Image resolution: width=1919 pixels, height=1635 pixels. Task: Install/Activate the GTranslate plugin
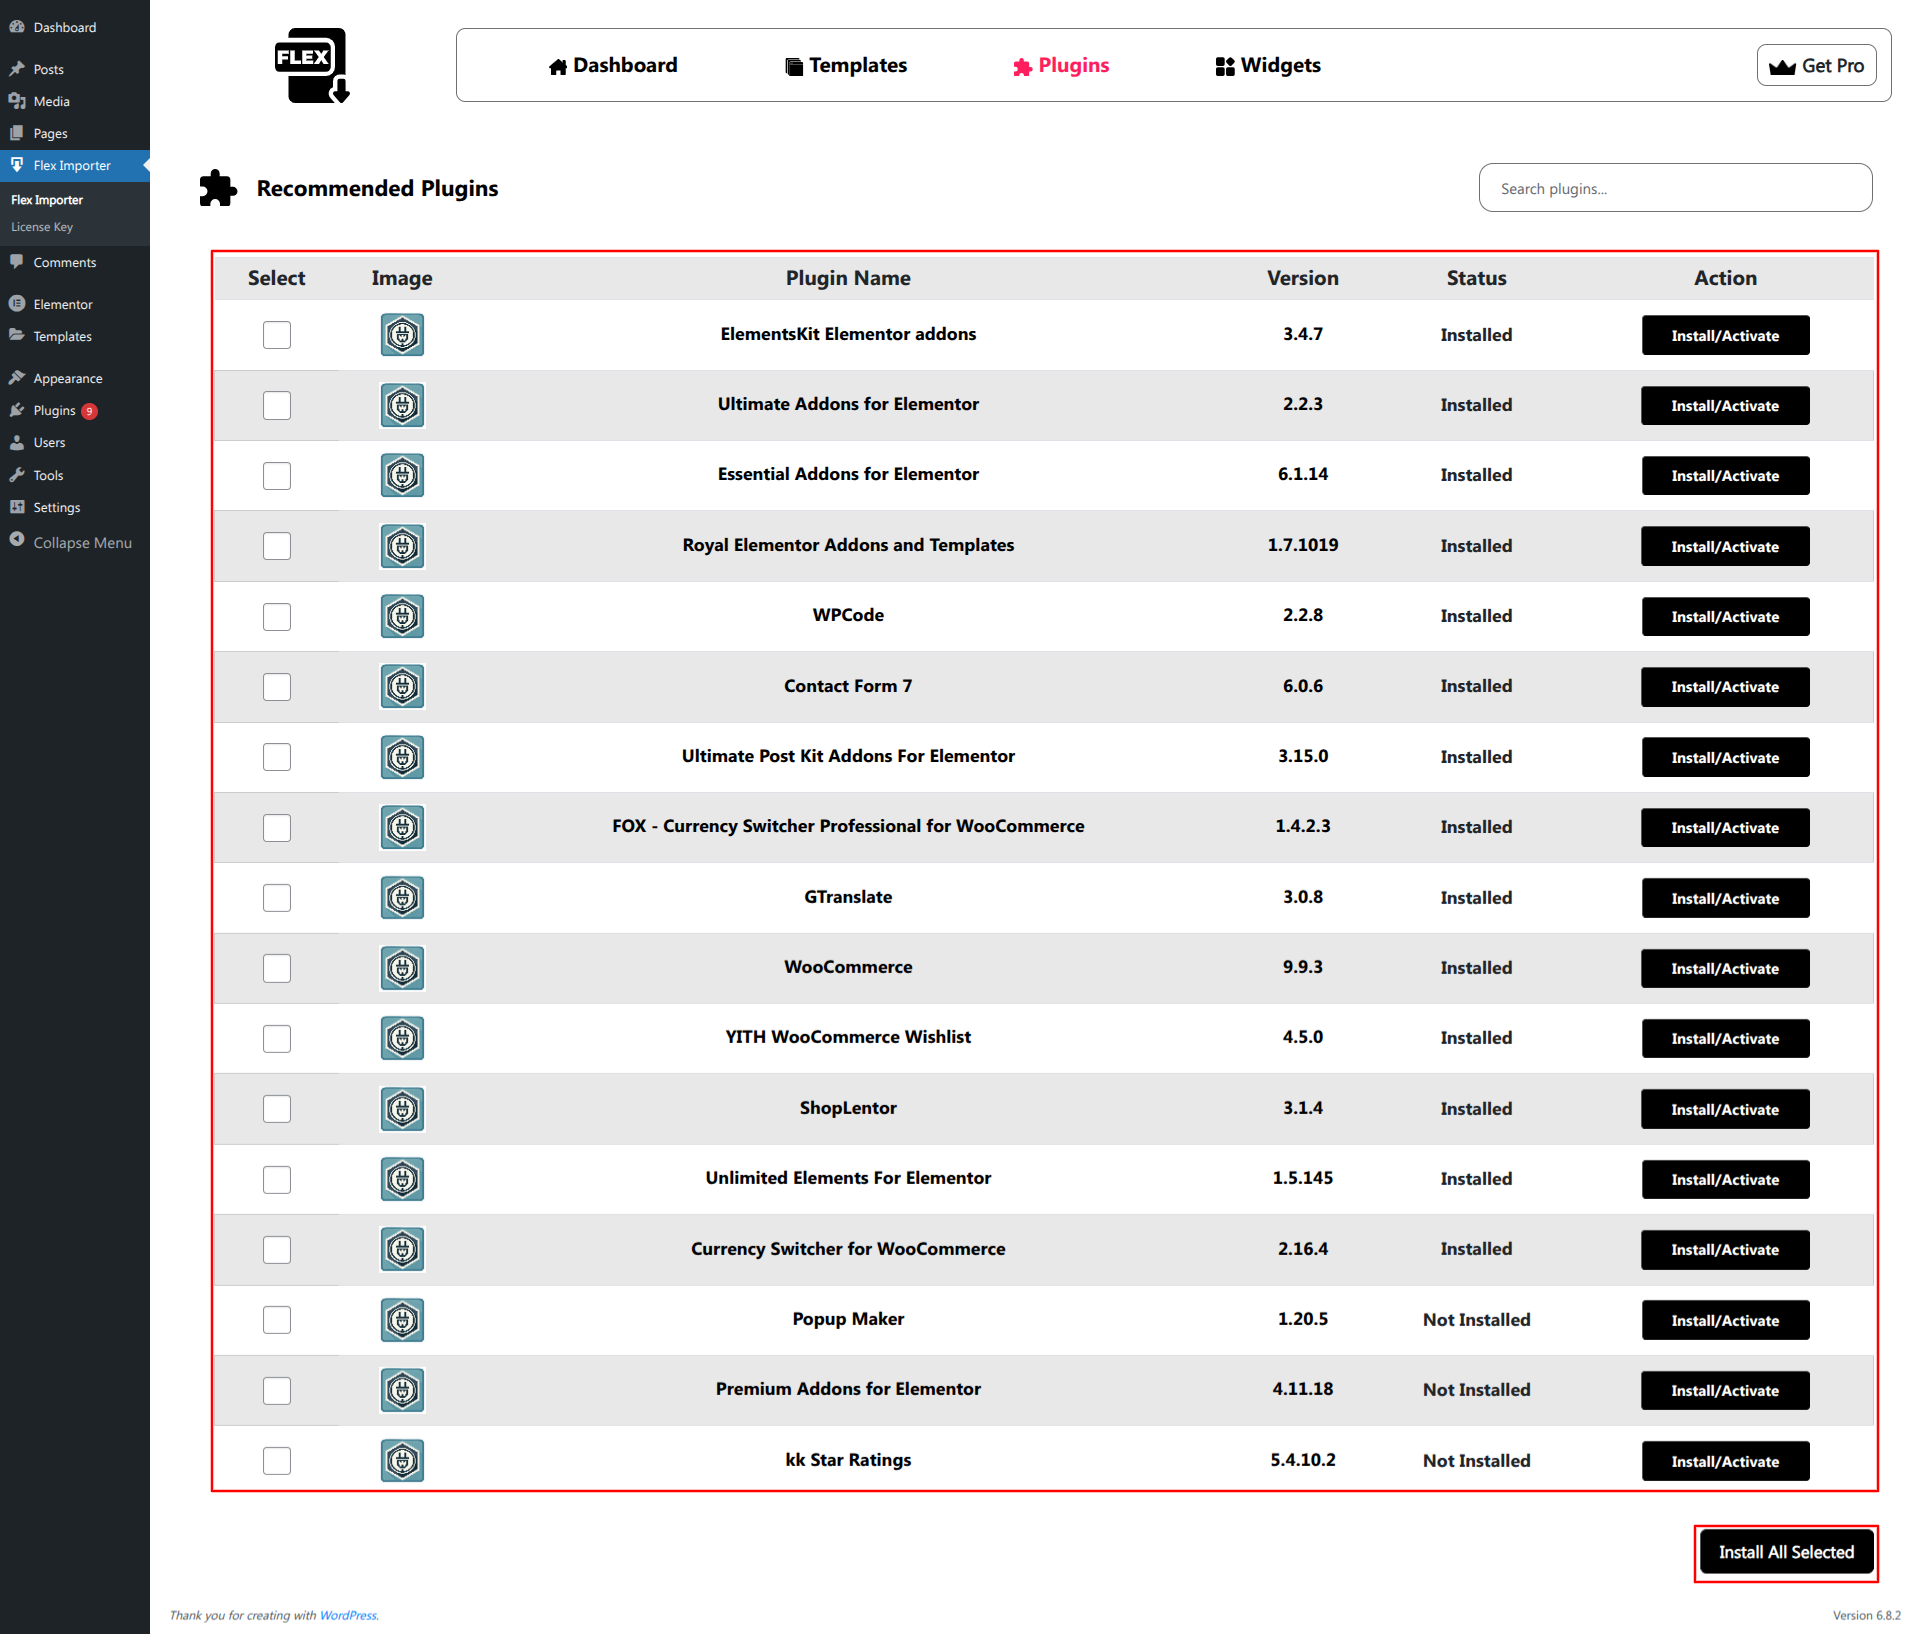pos(1725,898)
